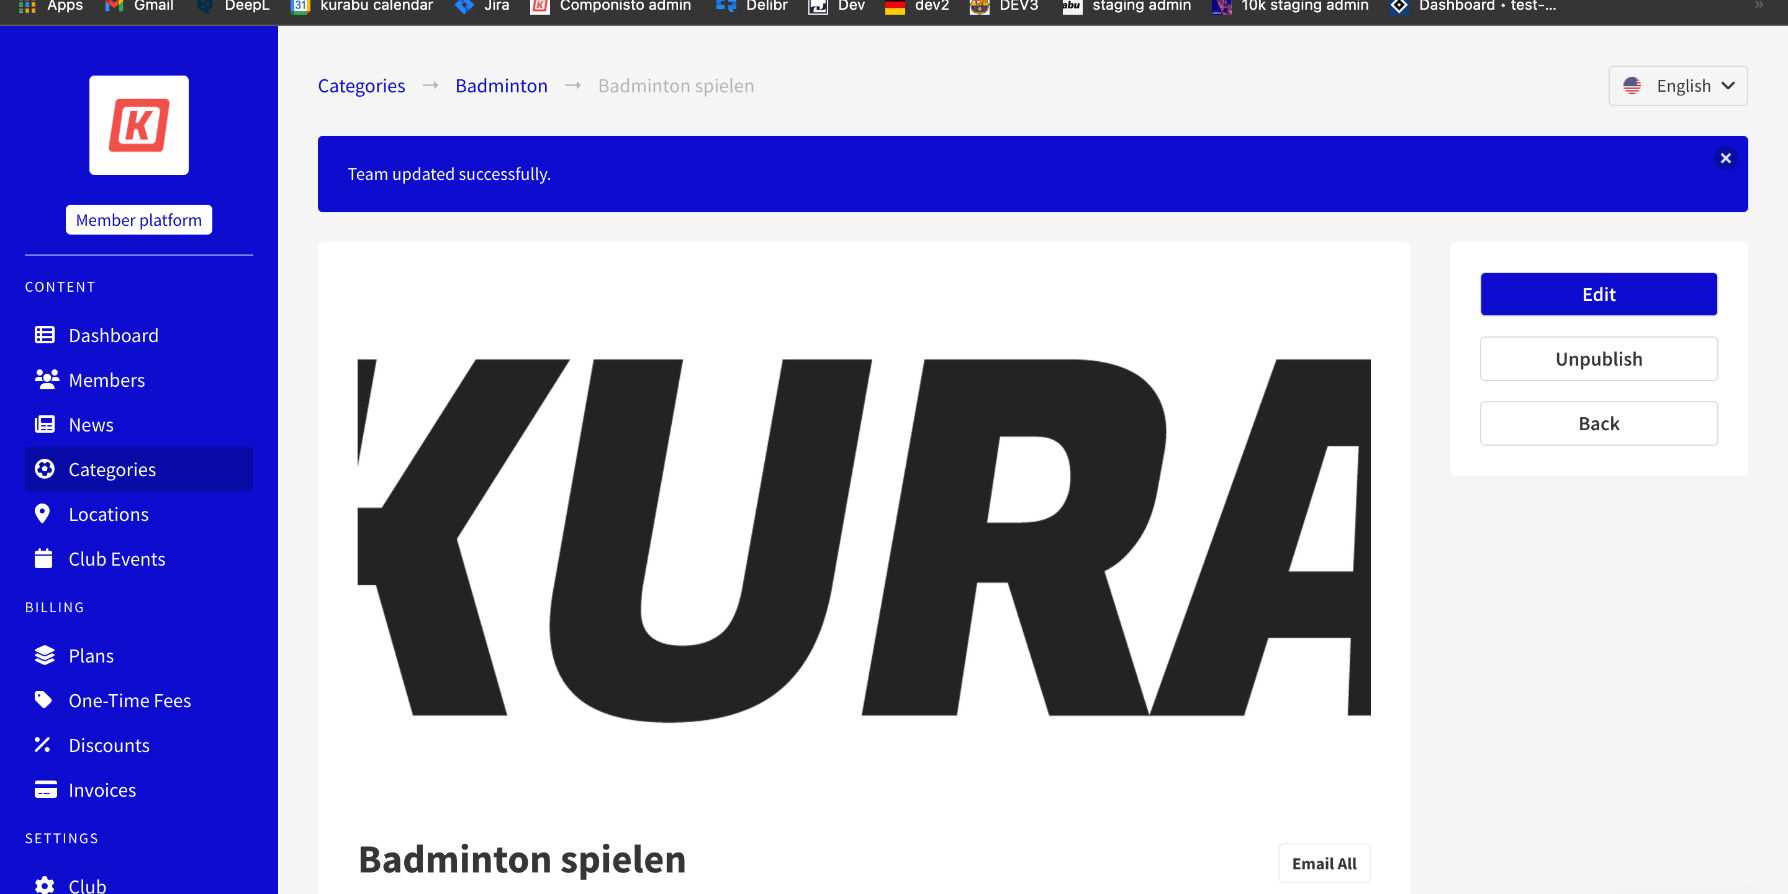Click the Invoices card icon
This screenshot has height=894, width=1788.
46,790
